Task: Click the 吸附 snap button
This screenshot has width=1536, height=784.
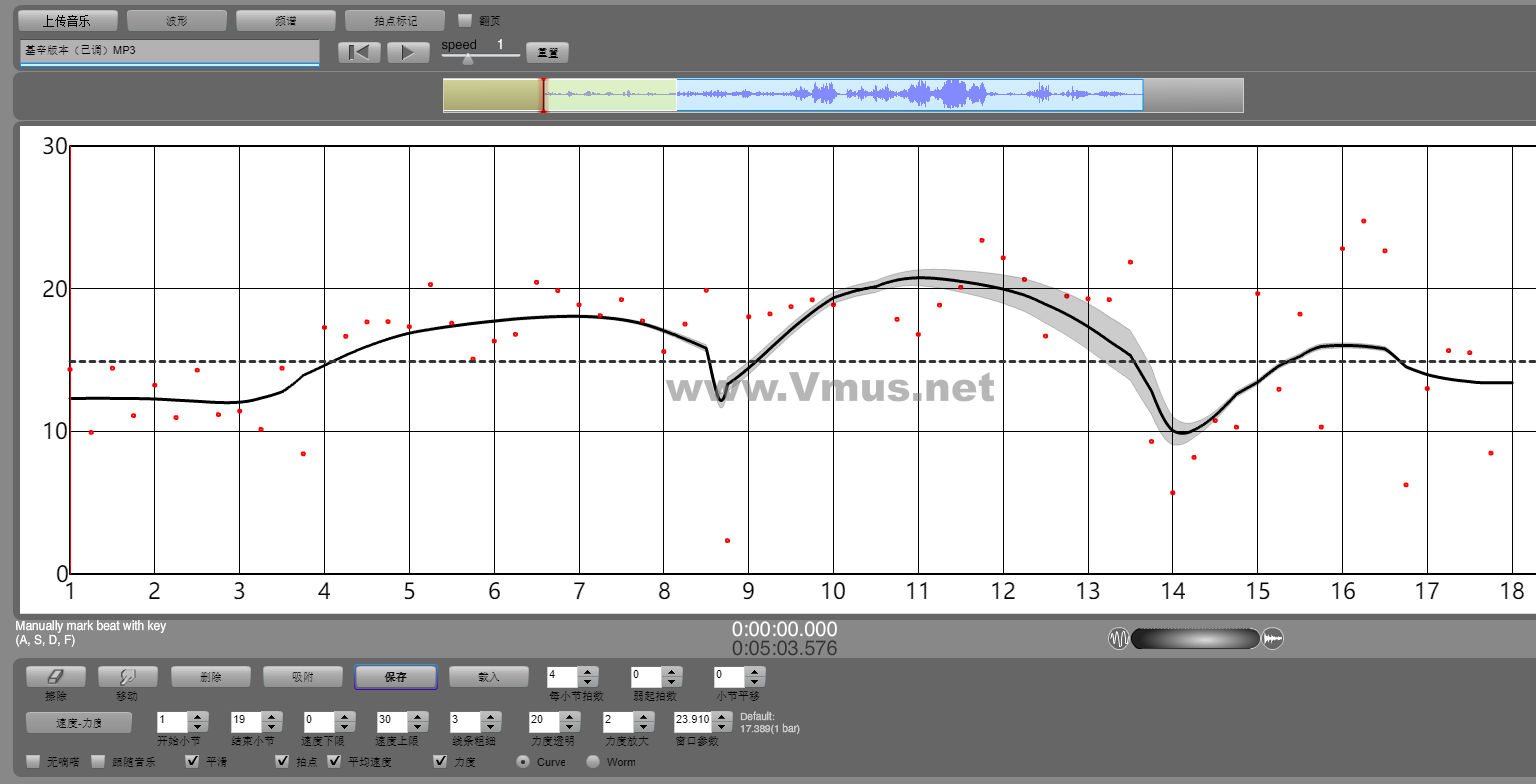Action: point(303,677)
